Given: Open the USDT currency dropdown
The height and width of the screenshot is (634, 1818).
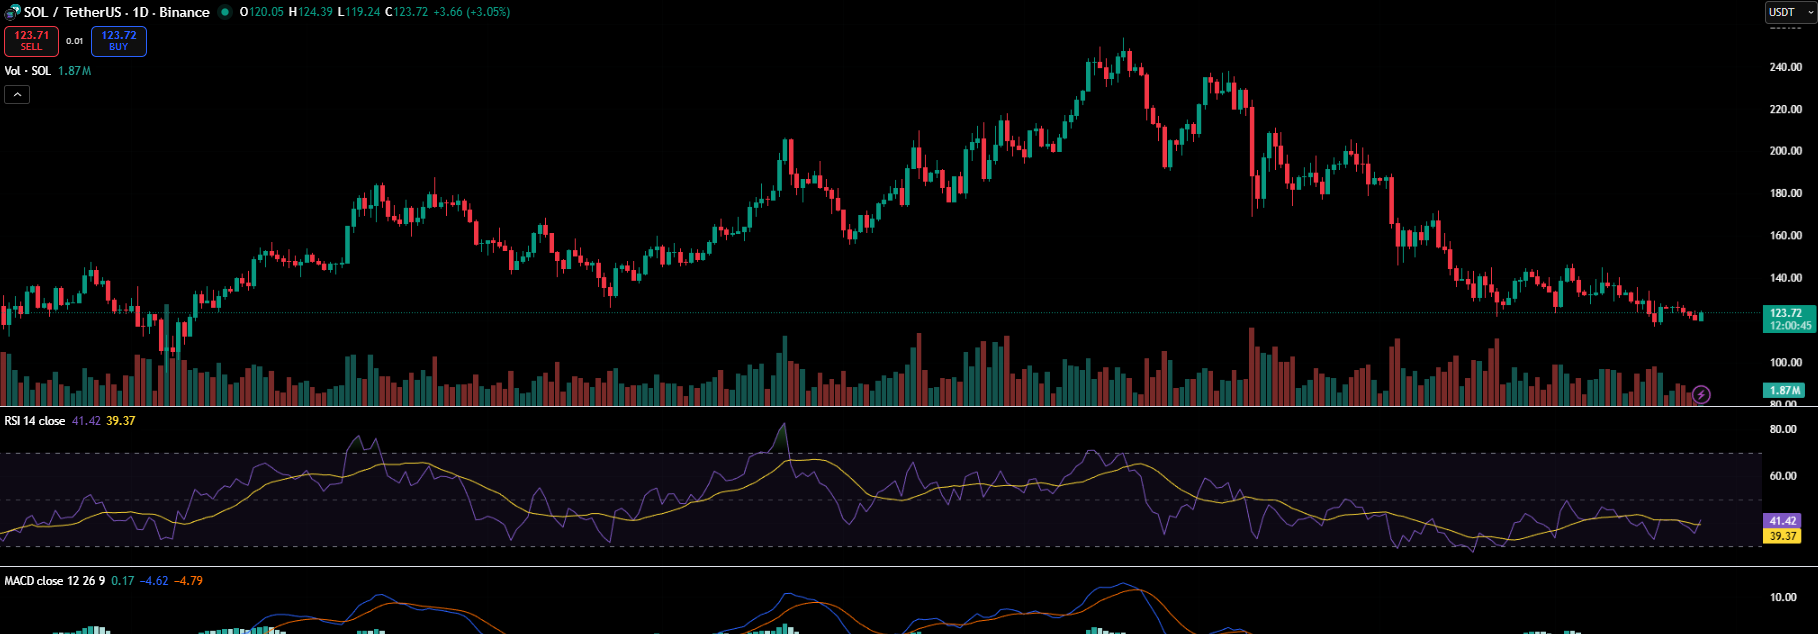Looking at the screenshot, I should (1790, 12).
